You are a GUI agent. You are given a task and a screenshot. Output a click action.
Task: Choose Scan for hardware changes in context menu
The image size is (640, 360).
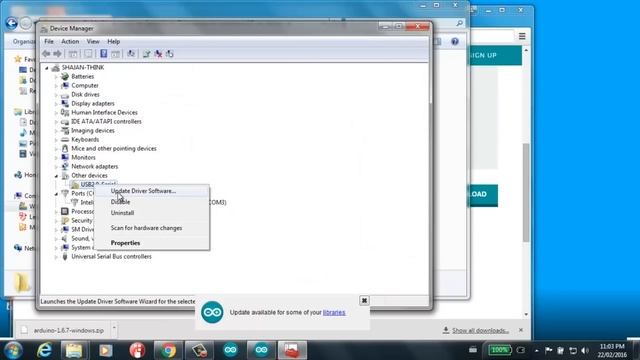point(152,228)
